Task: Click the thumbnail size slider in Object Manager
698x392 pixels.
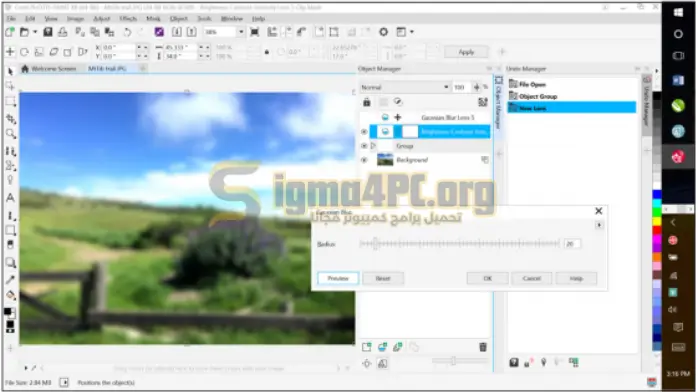Action: click(x=460, y=361)
